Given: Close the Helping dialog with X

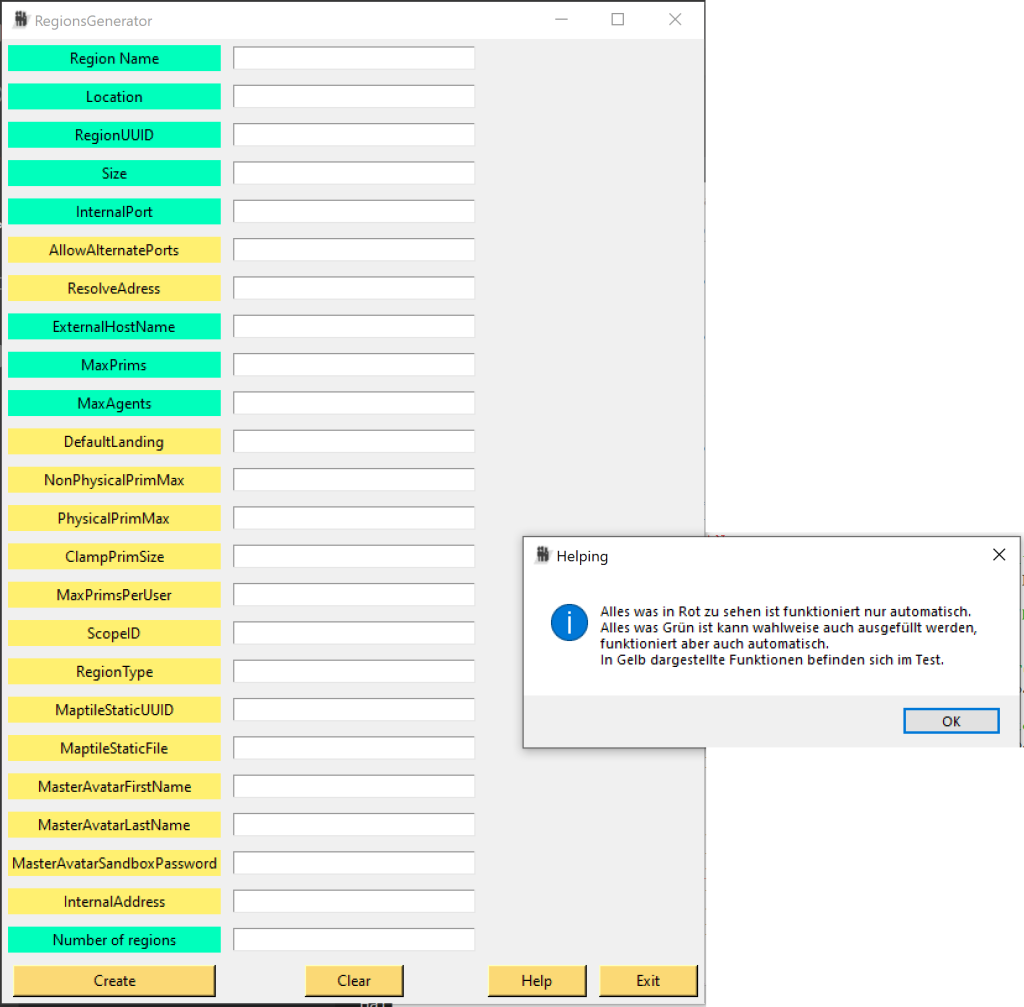Looking at the screenshot, I should (x=998, y=555).
